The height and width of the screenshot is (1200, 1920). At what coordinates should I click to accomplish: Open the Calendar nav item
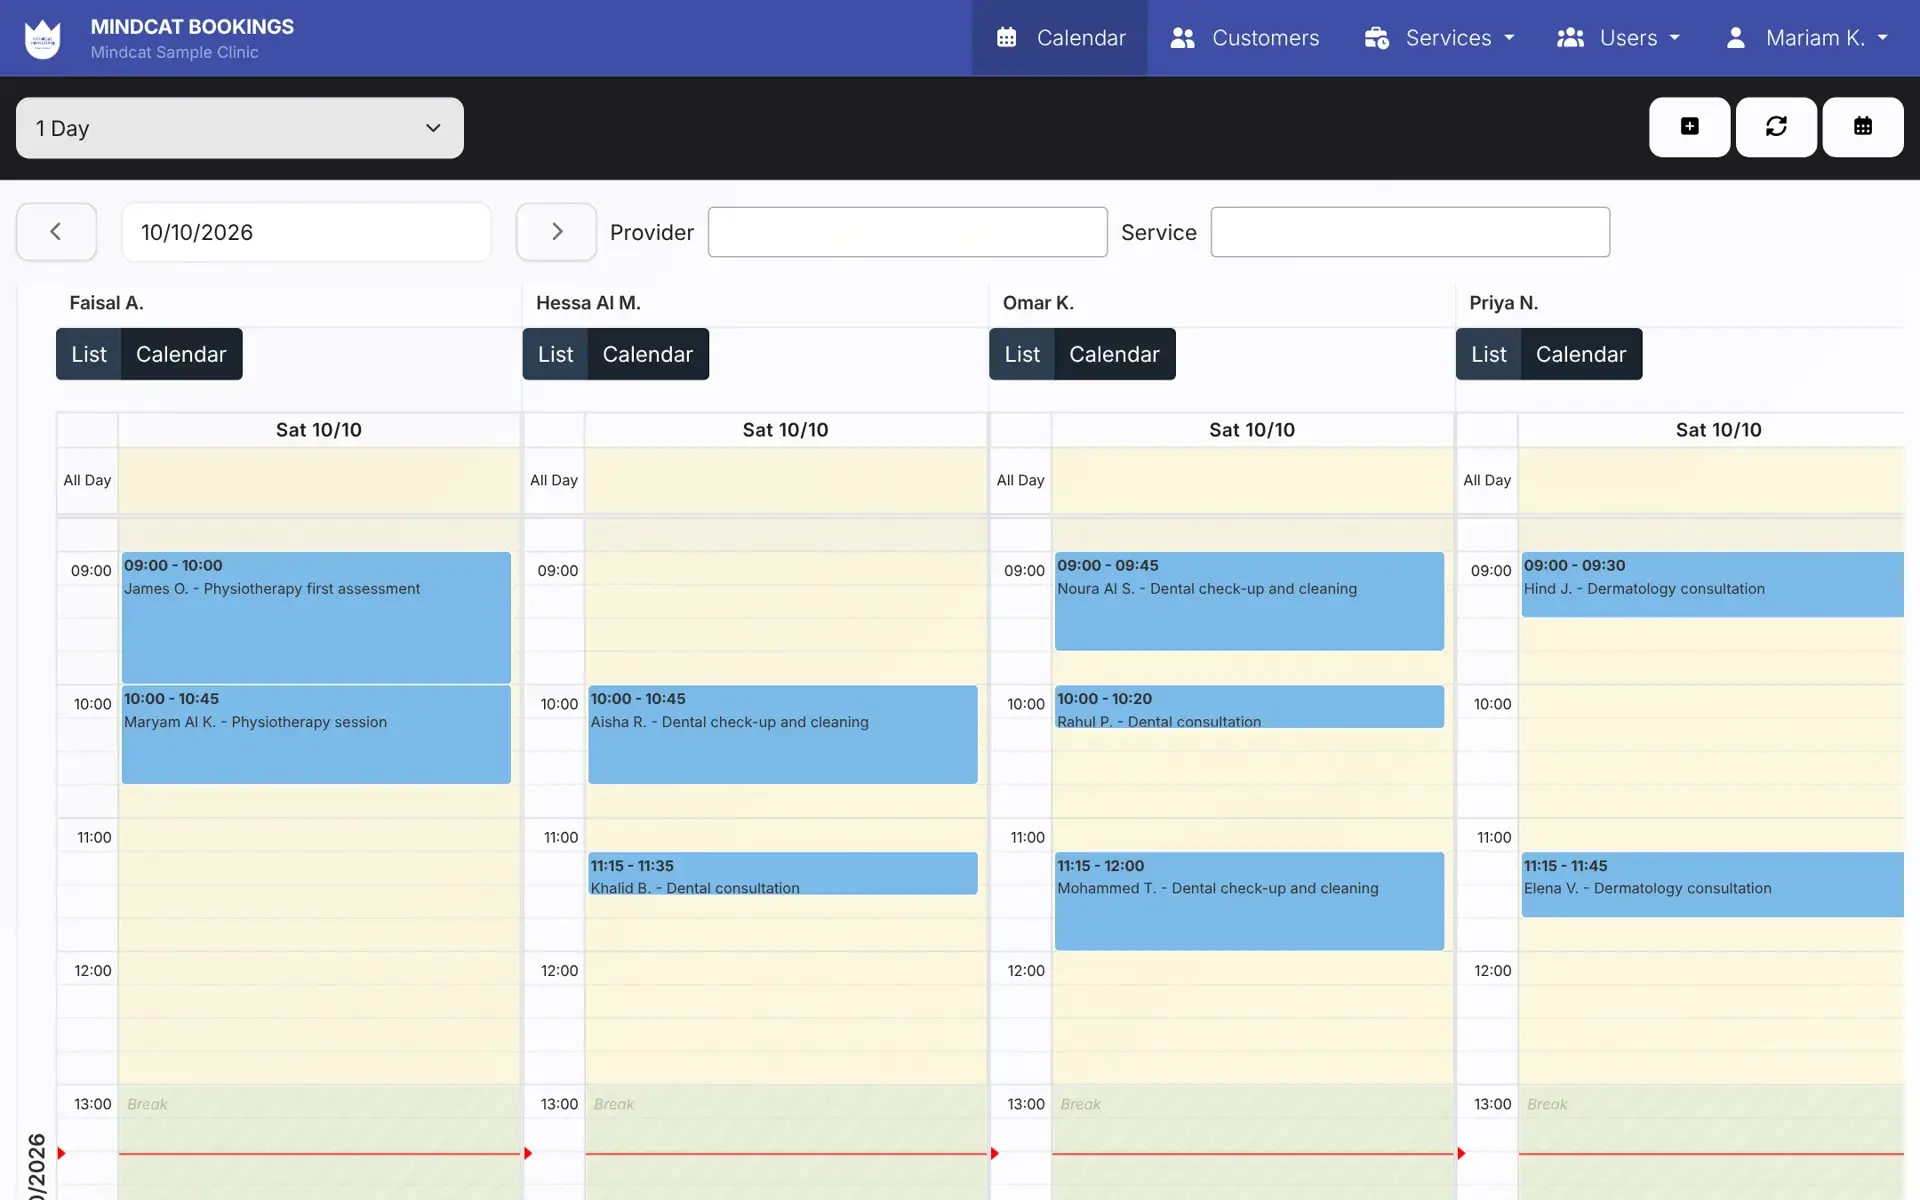click(1060, 38)
